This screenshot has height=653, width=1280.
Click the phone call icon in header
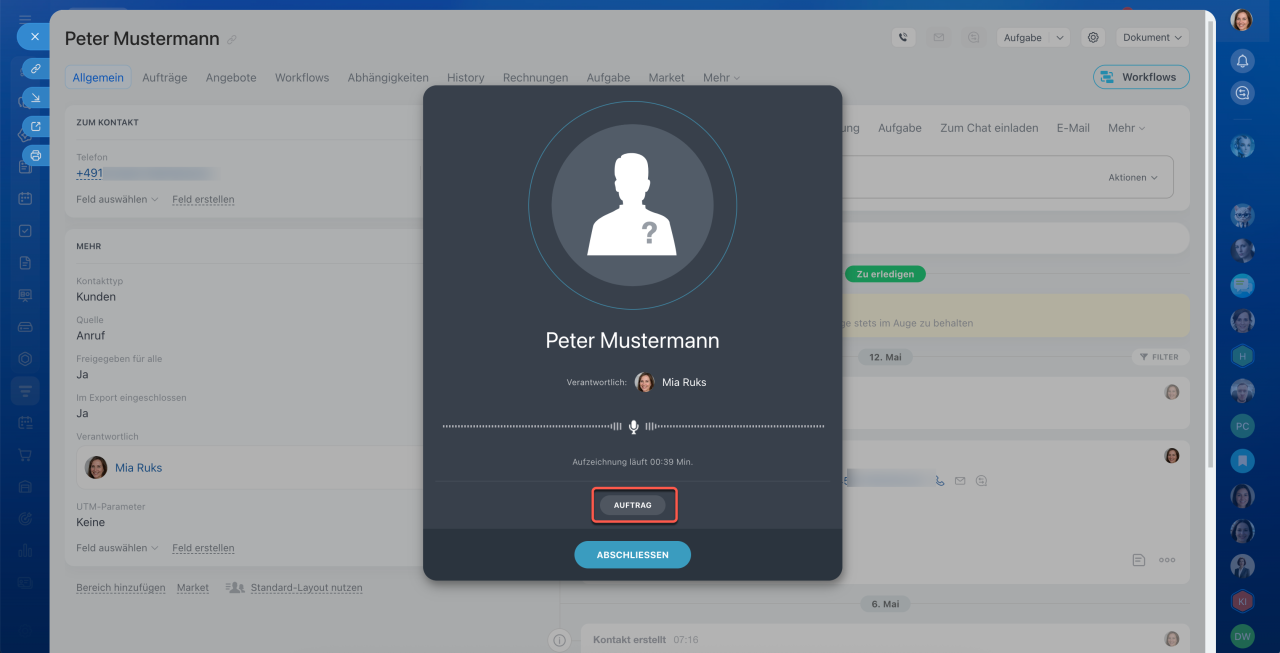(x=903, y=37)
